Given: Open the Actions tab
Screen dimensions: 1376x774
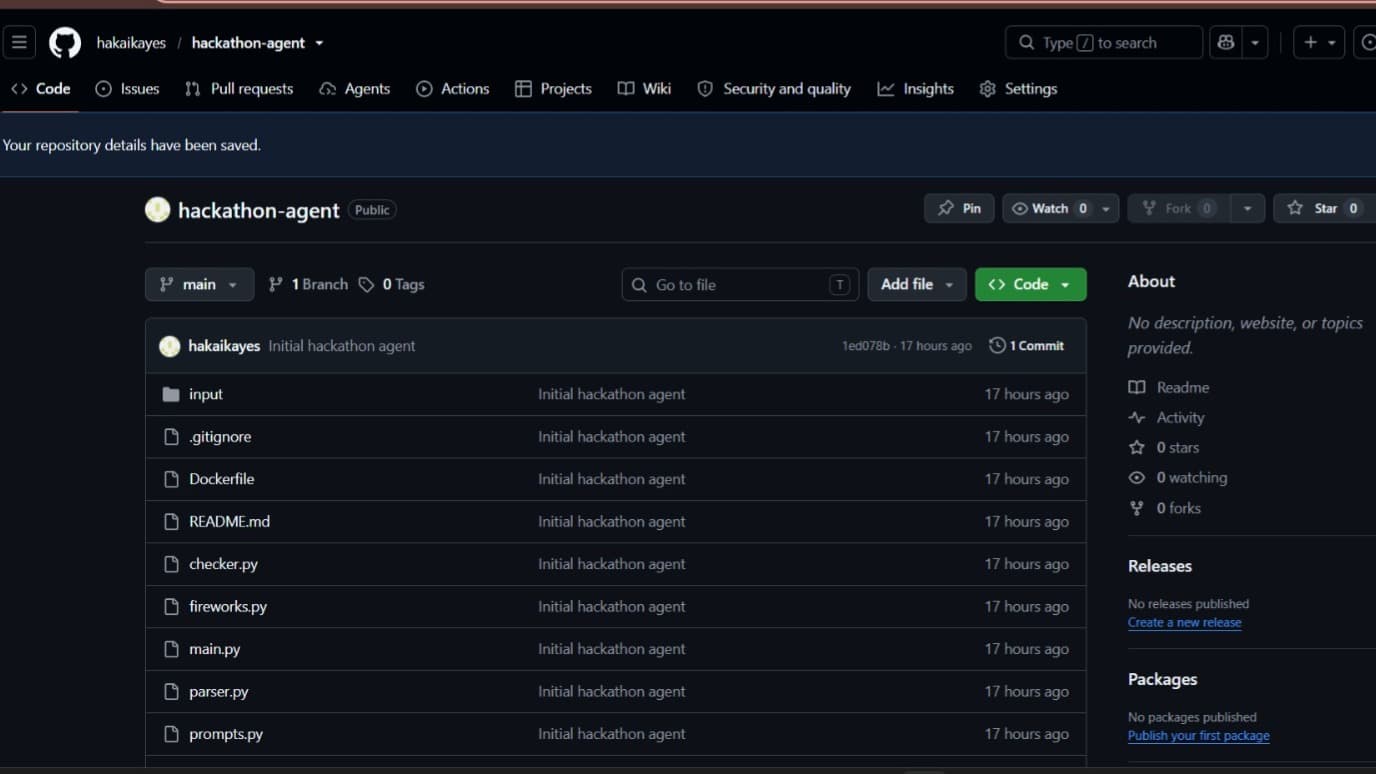Looking at the screenshot, I should tap(453, 89).
